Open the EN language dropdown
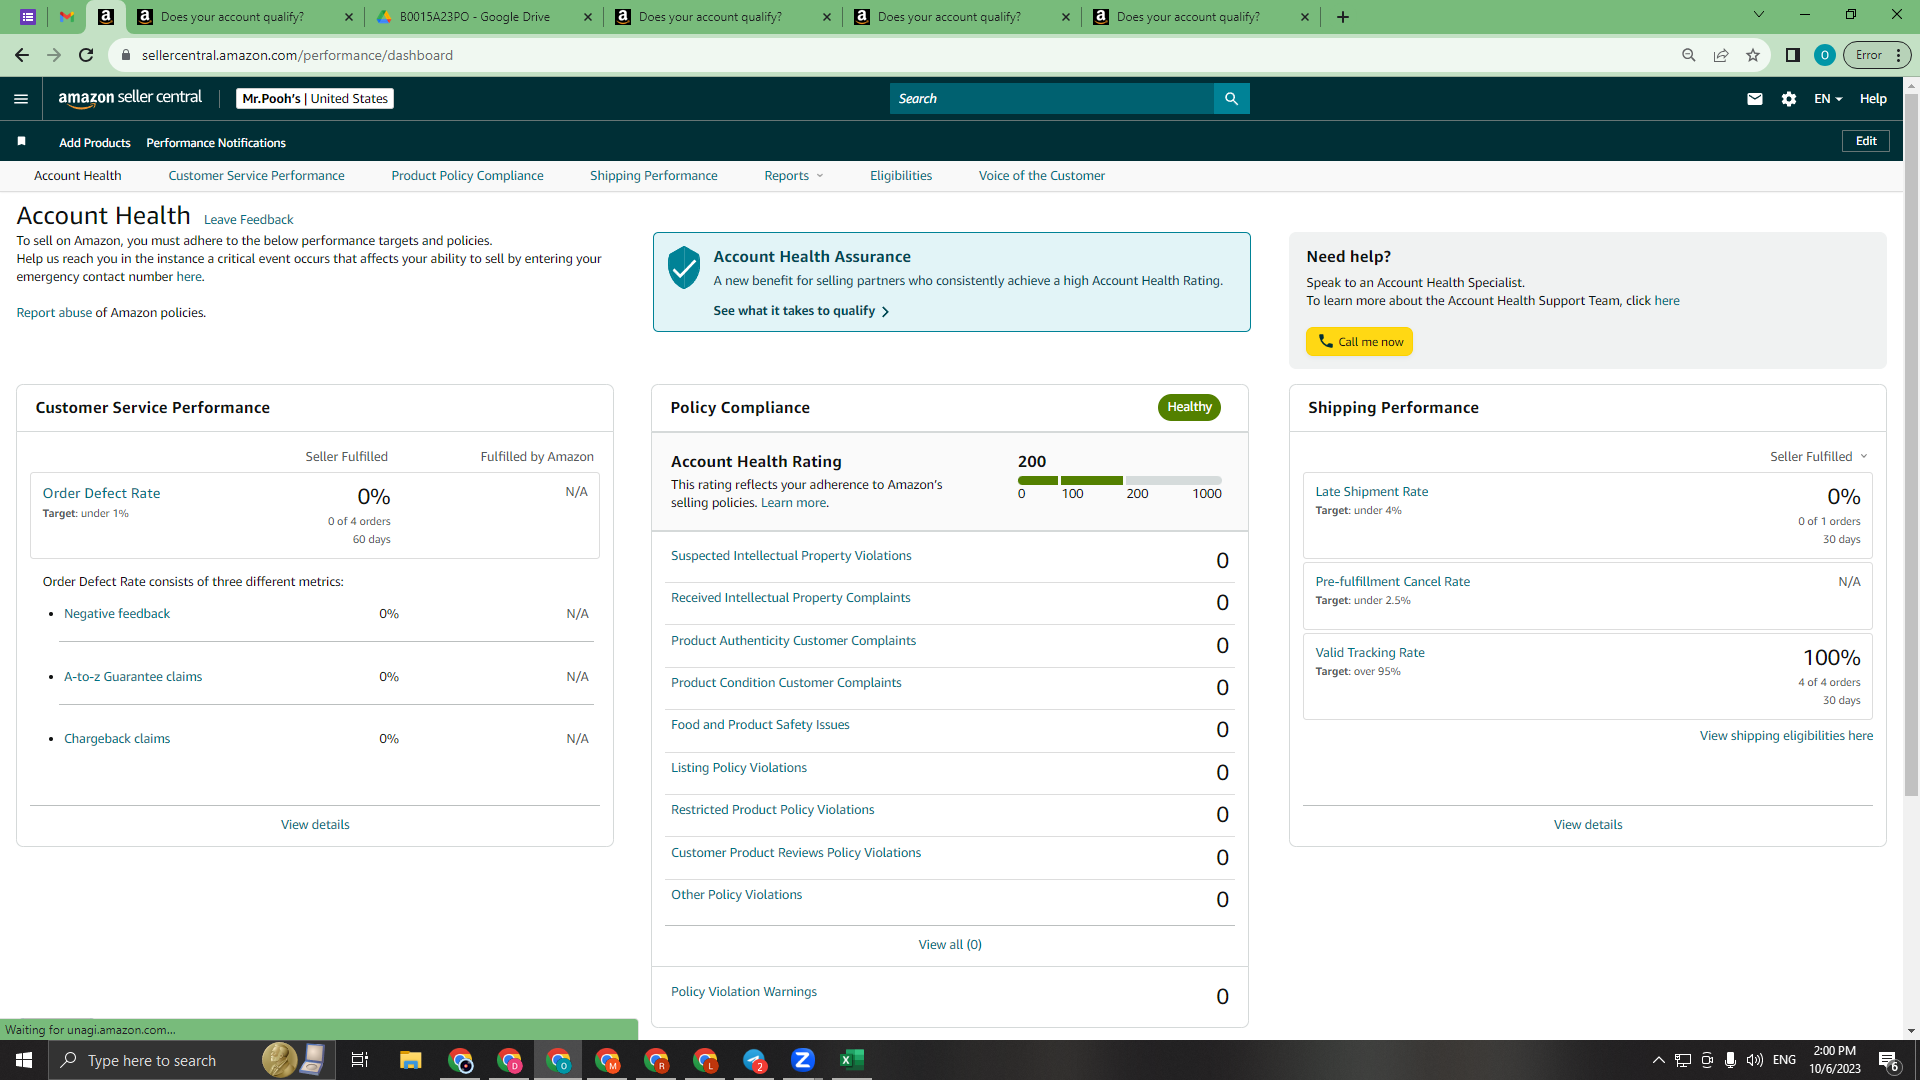Viewport: 1920px width, 1080px height. (x=1827, y=99)
